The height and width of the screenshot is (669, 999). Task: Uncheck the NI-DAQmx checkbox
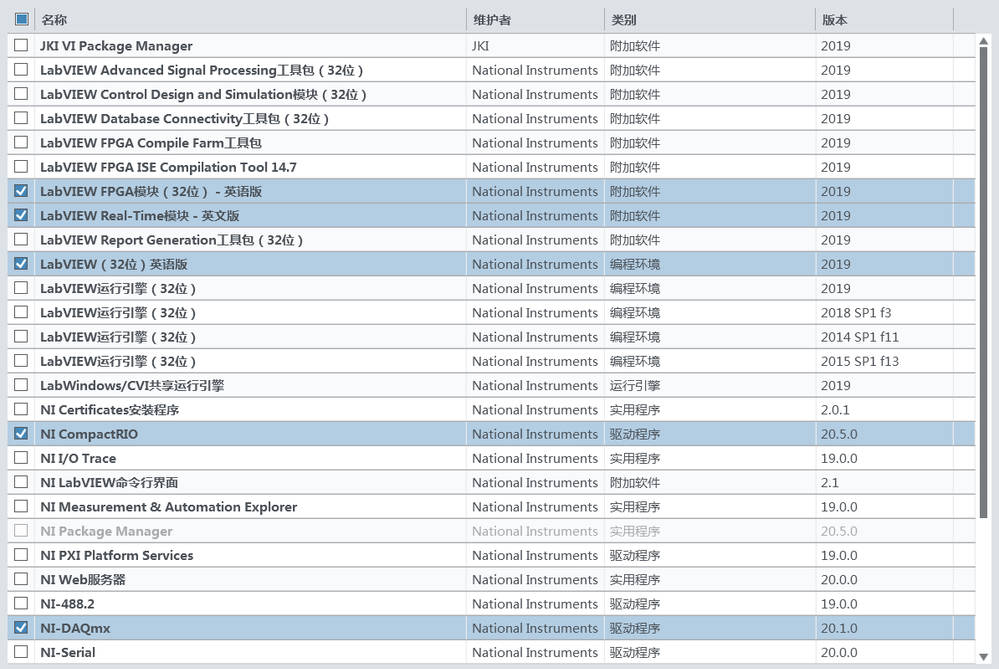[x=21, y=628]
